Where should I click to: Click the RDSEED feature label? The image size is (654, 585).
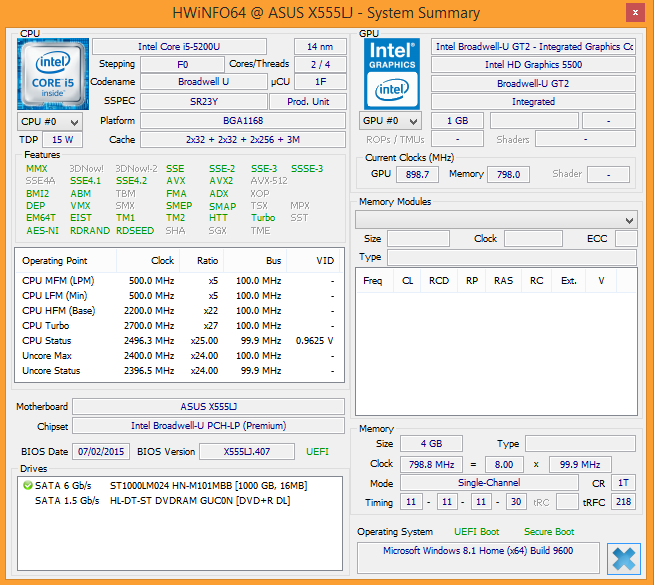pos(135,231)
